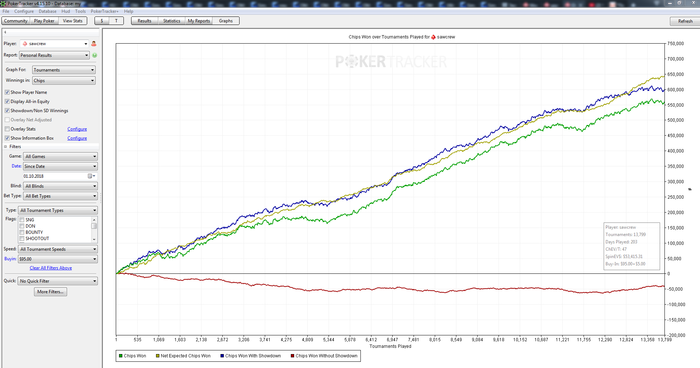The height and width of the screenshot is (368, 700).
Task: Check the DON flag
Action: tap(21, 226)
